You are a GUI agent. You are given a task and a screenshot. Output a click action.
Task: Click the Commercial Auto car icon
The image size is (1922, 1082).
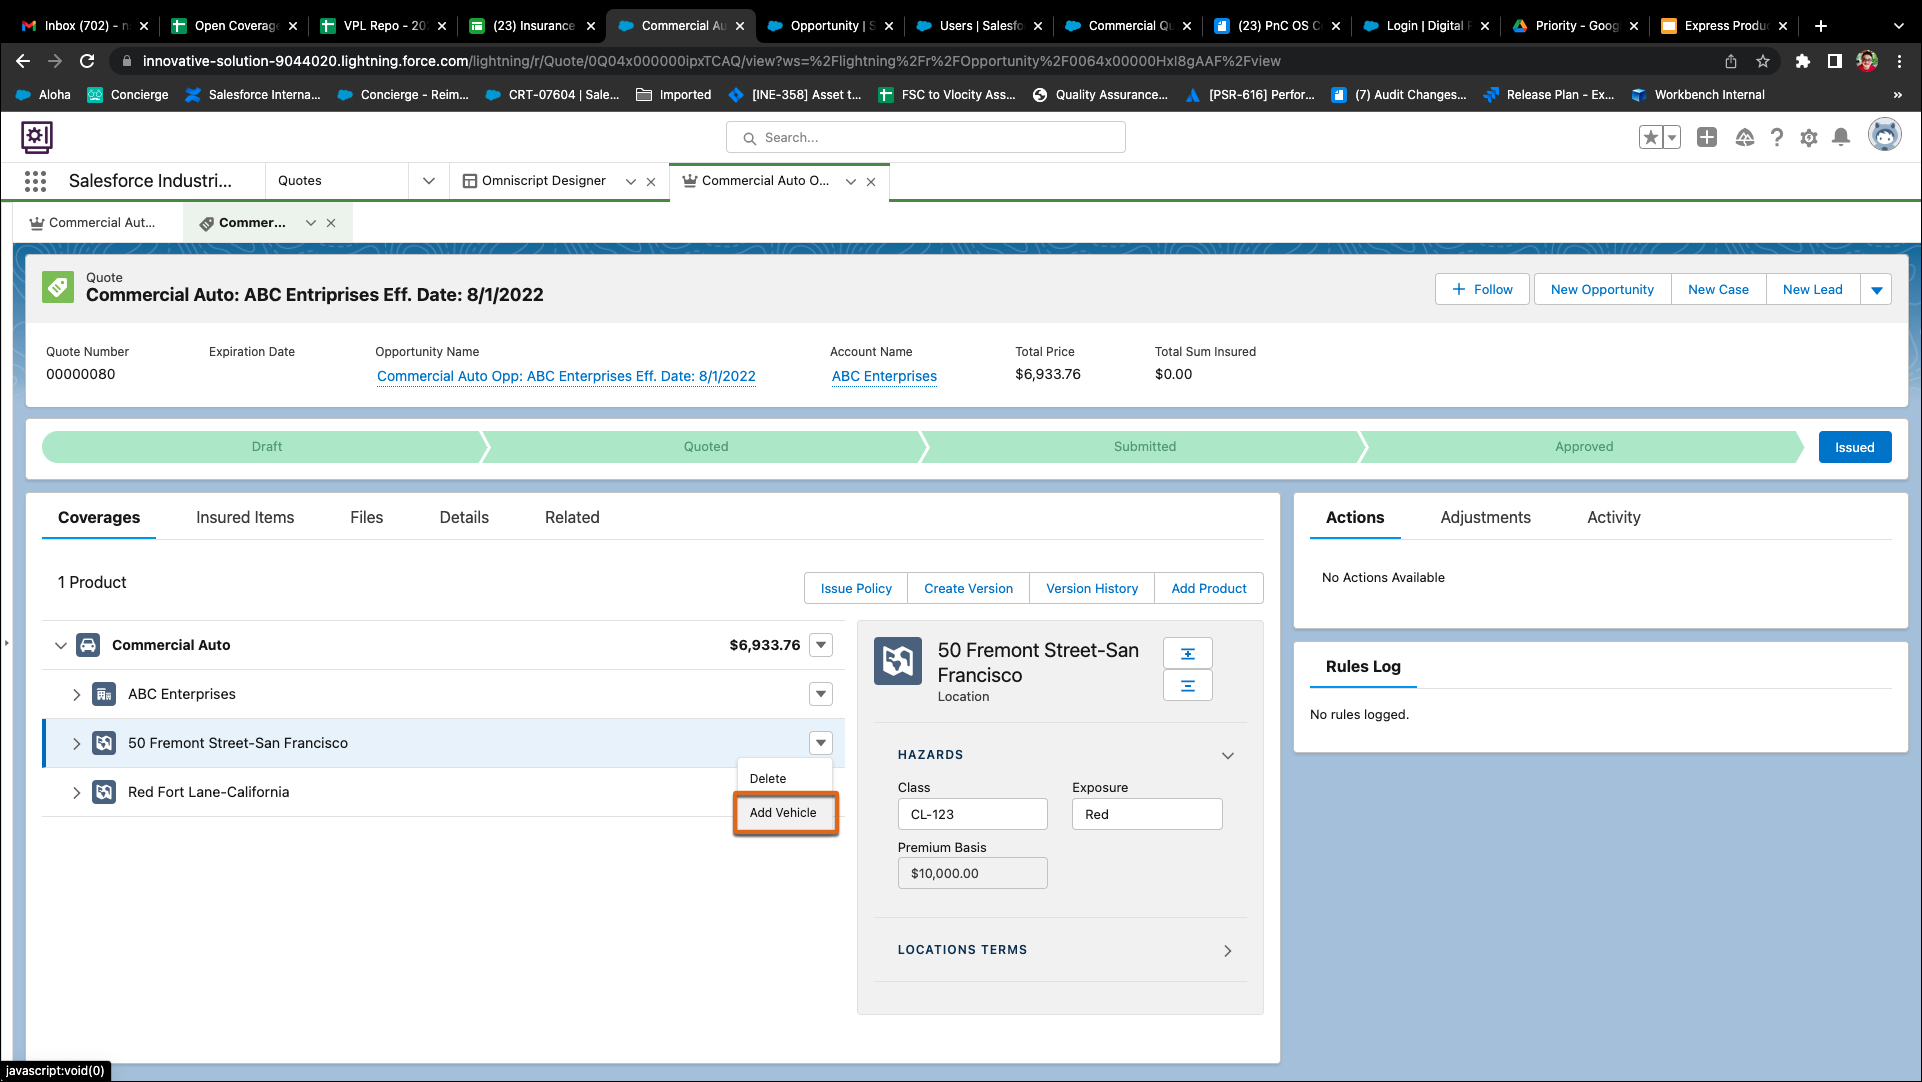[x=88, y=645]
